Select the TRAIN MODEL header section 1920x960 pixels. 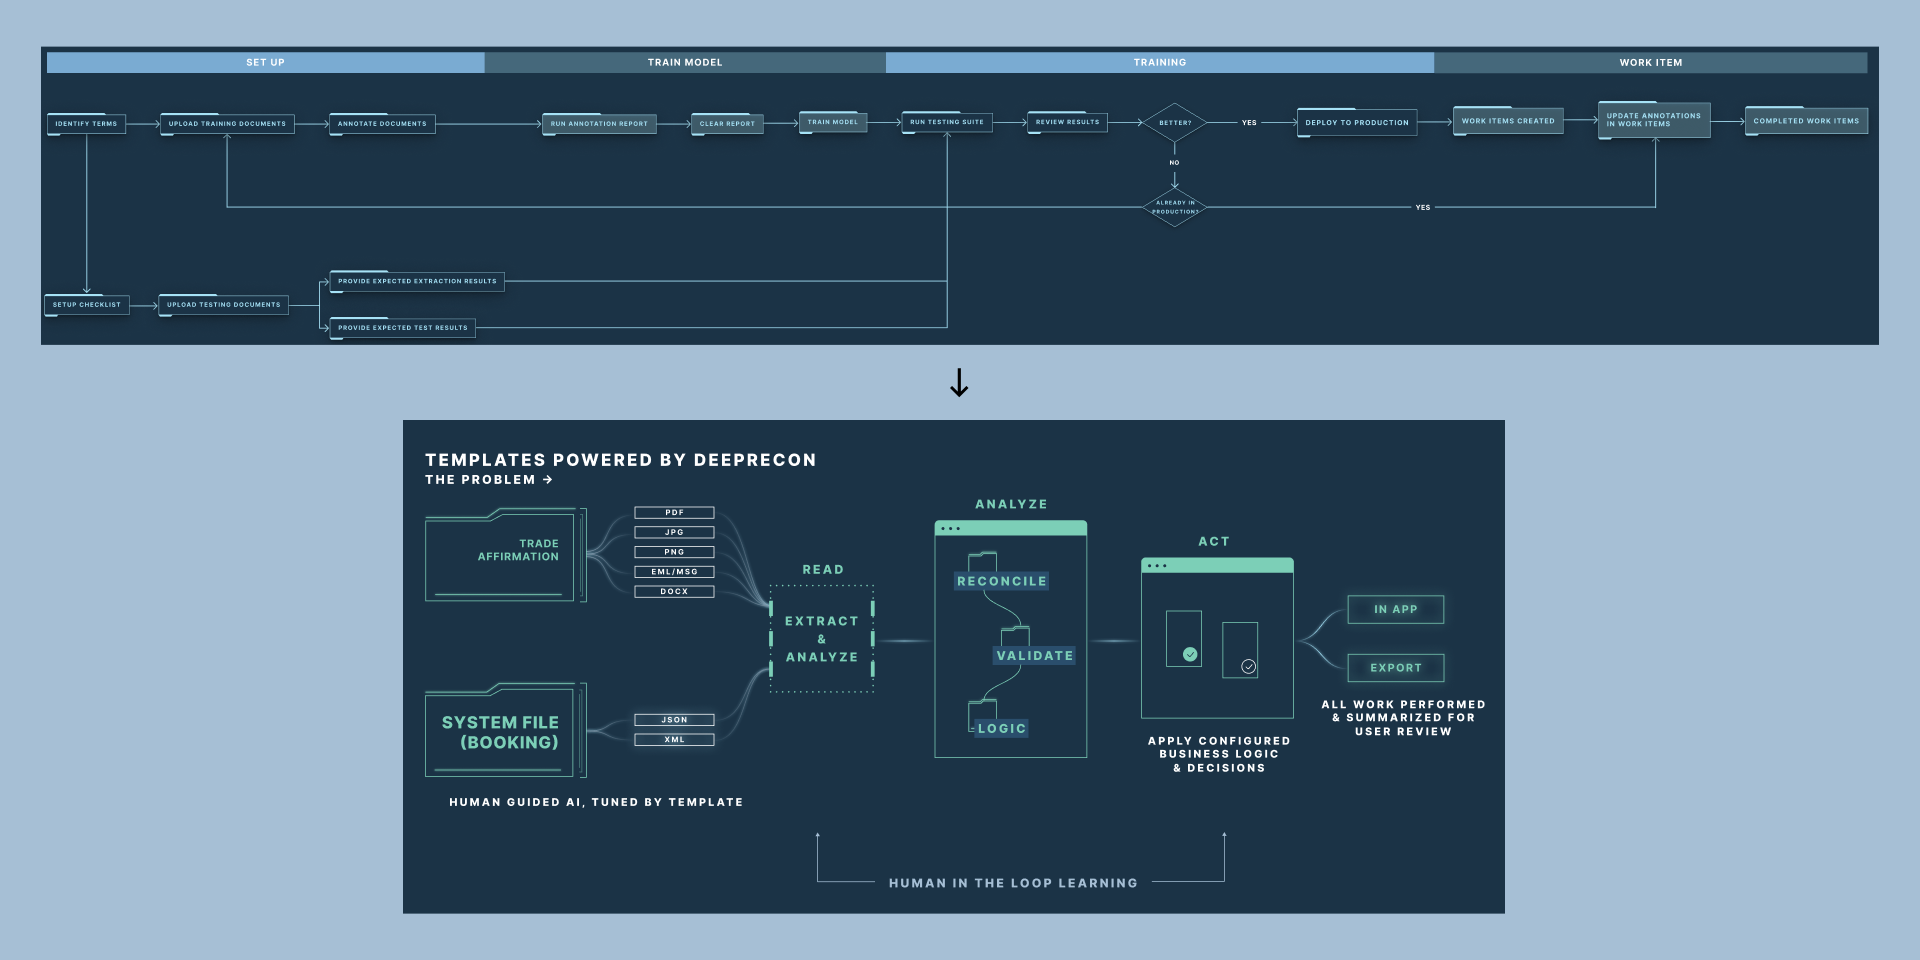pos(685,62)
